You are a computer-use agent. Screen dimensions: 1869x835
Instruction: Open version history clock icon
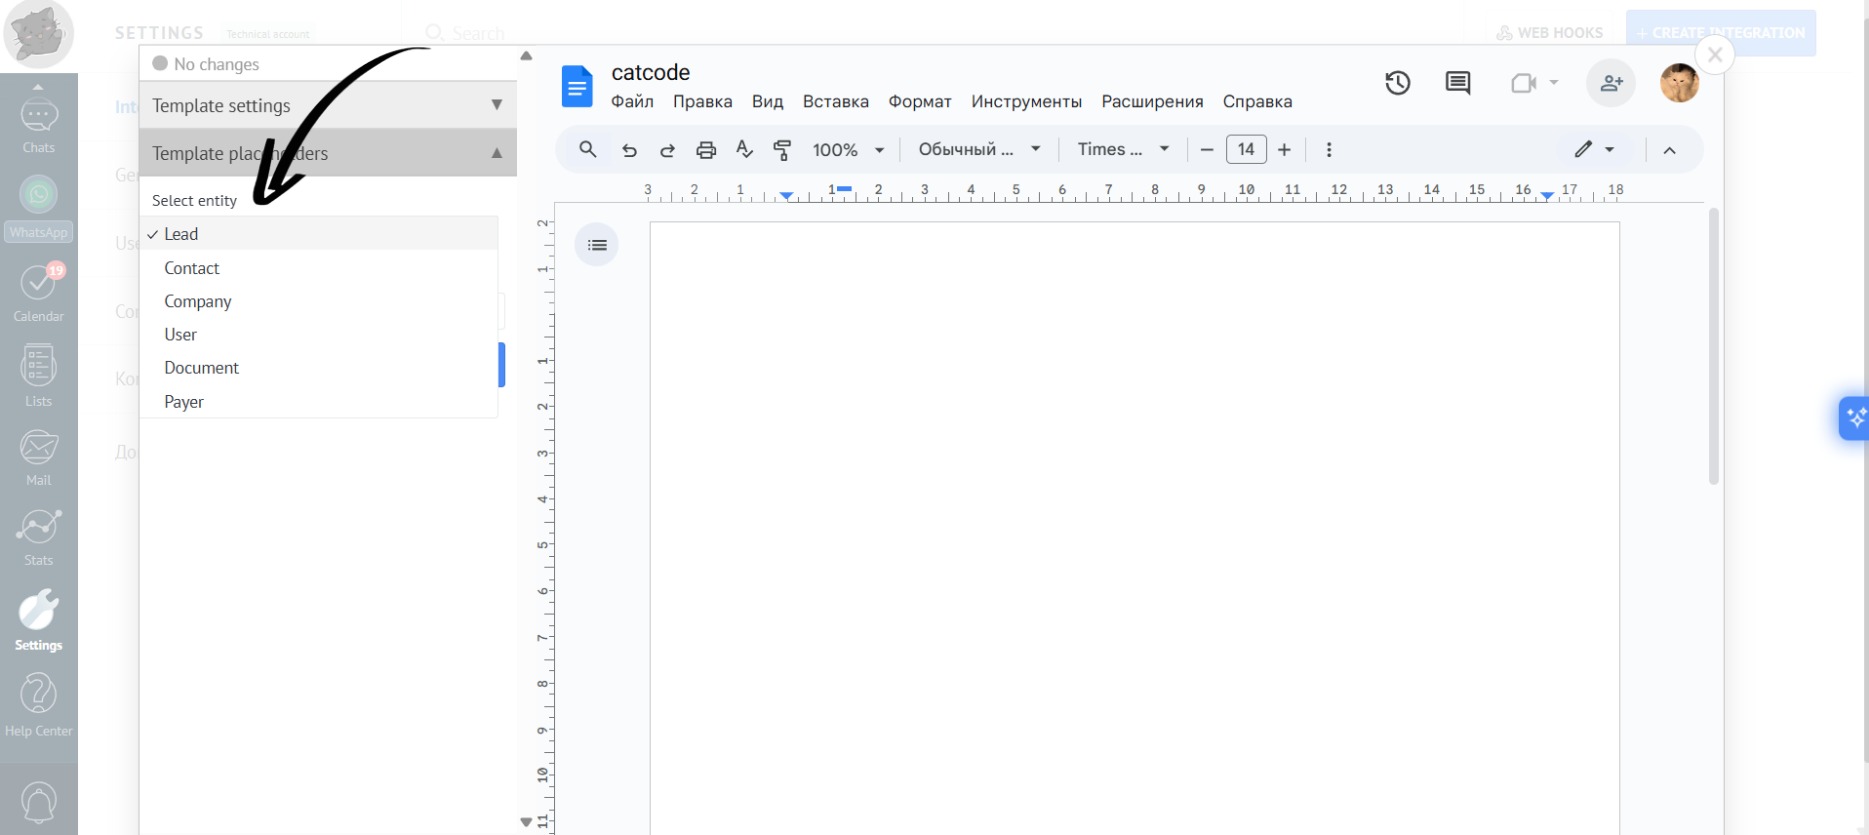[1397, 83]
